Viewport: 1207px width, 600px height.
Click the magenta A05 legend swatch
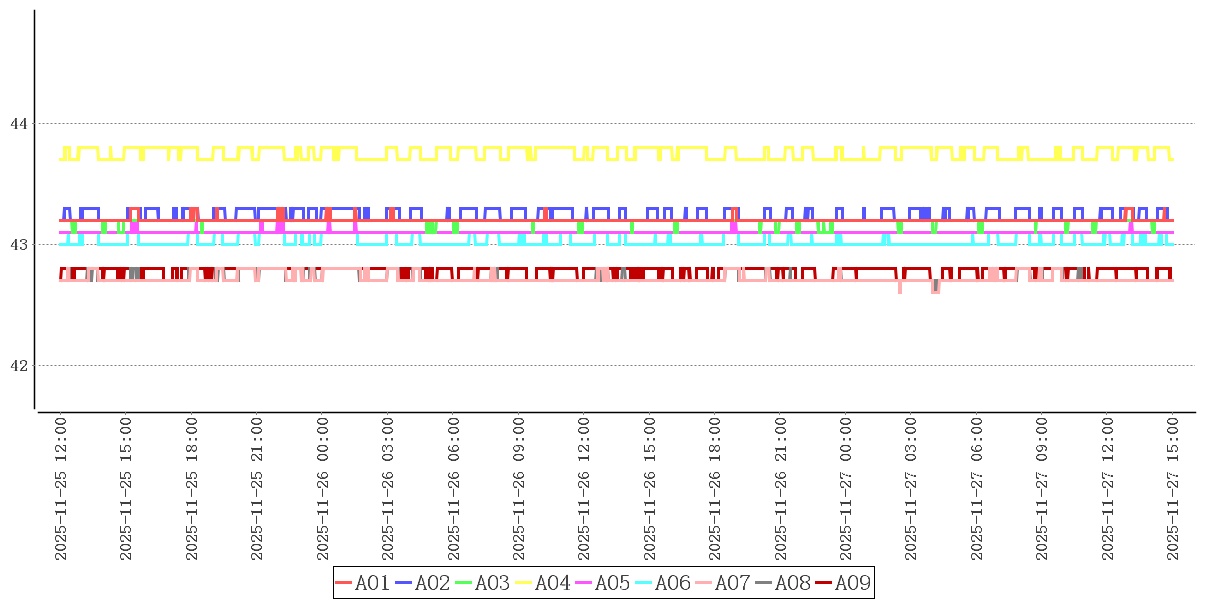[584, 583]
